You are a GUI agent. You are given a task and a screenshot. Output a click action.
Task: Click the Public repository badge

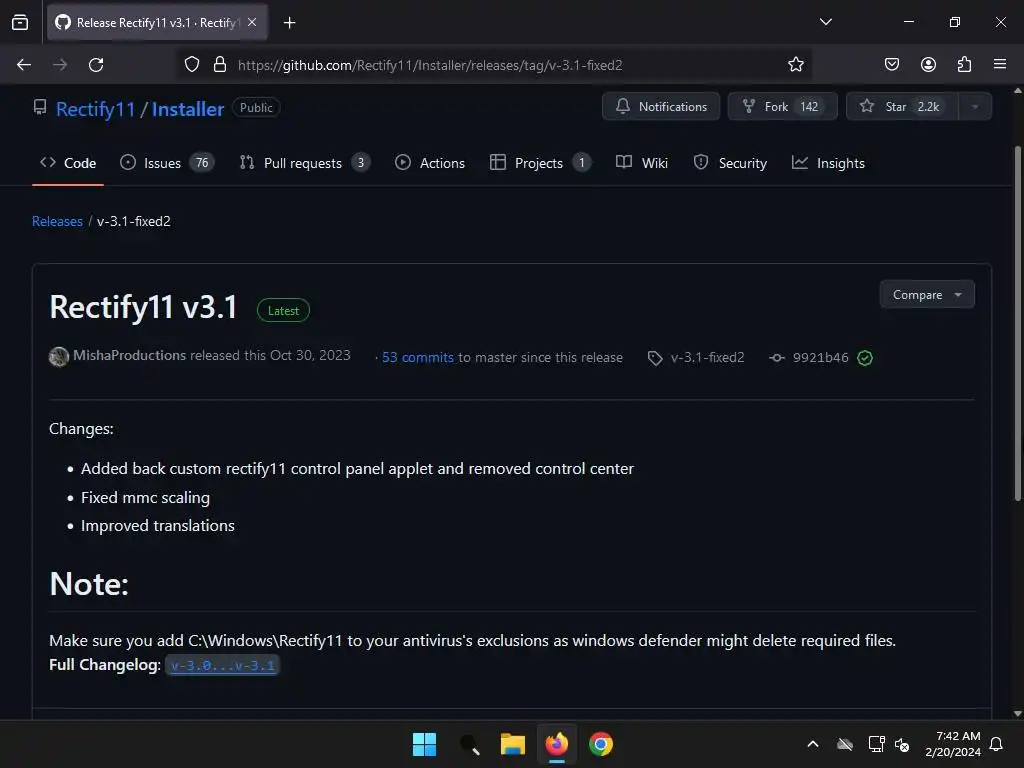tap(256, 108)
